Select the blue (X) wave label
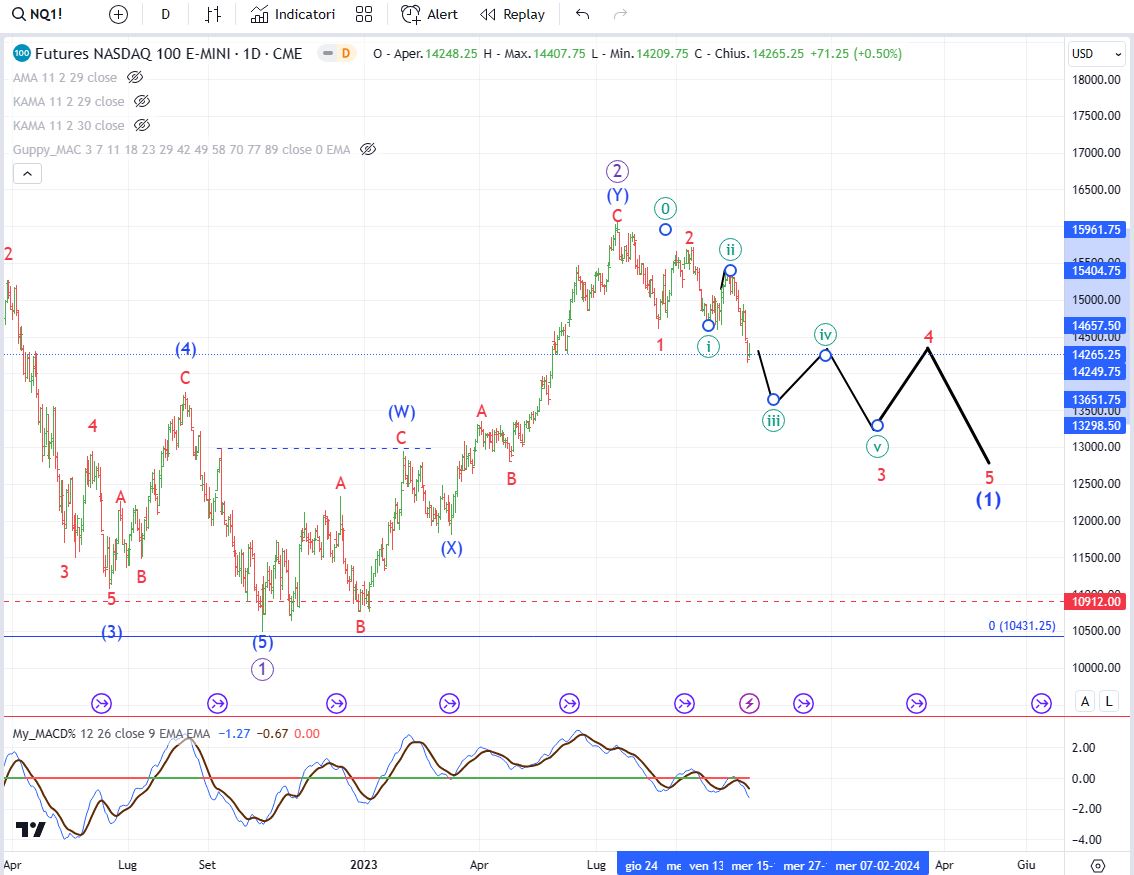The width and height of the screenshot is (1134, 875). tap(451, 547)
